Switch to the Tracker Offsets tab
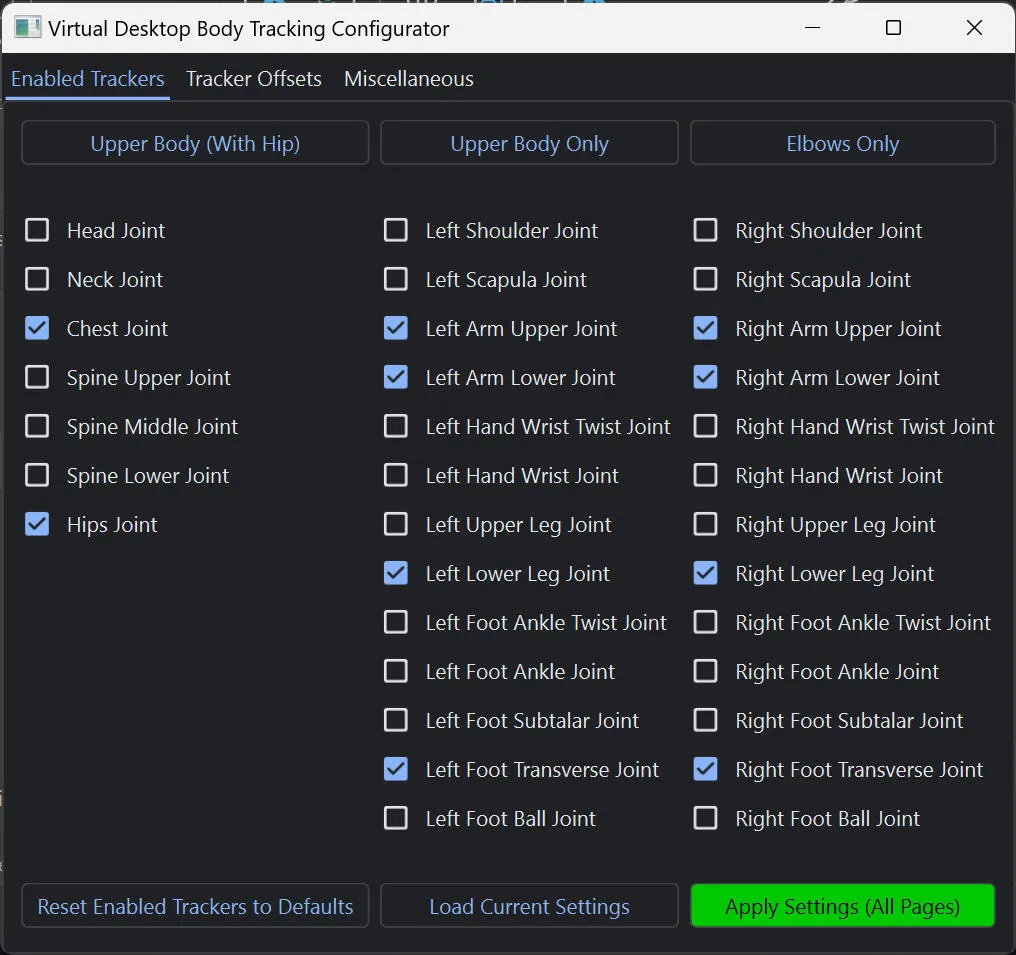 253,78
